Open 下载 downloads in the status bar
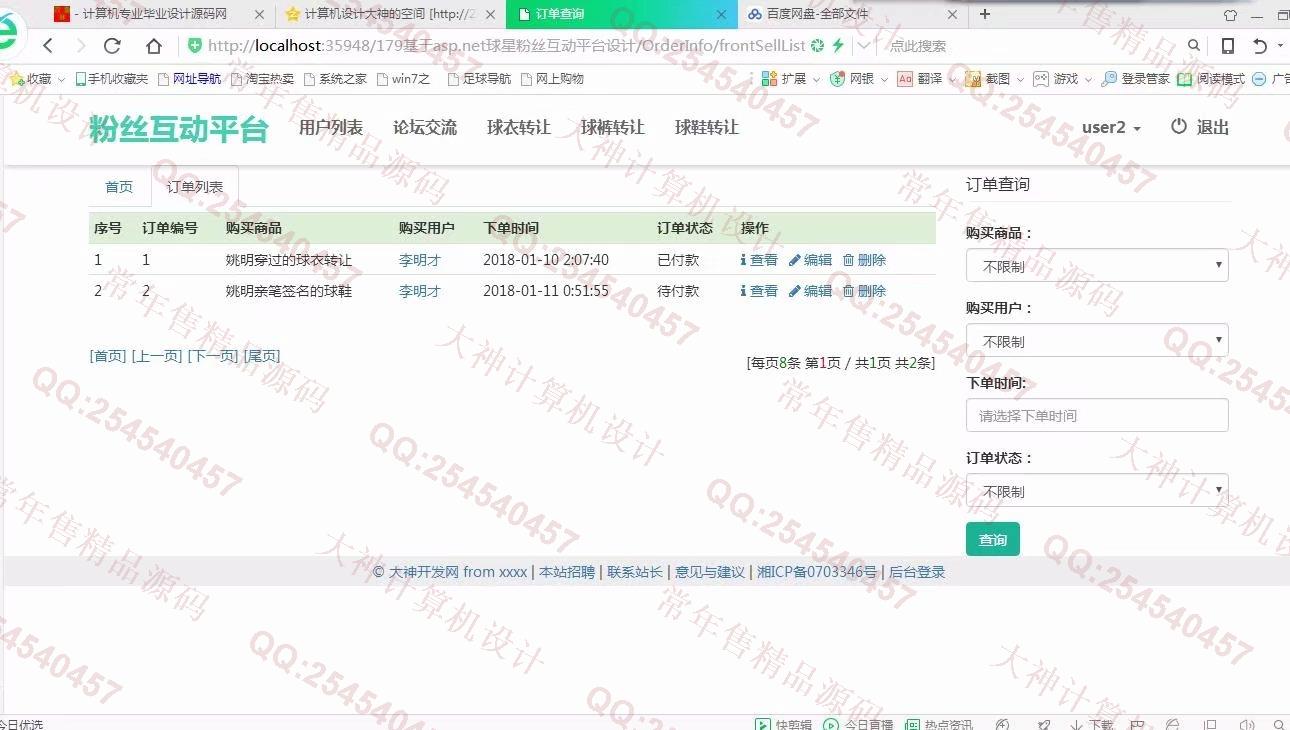The height and width of the screenshot is (730, 1290). click(x=1091, y=724)
